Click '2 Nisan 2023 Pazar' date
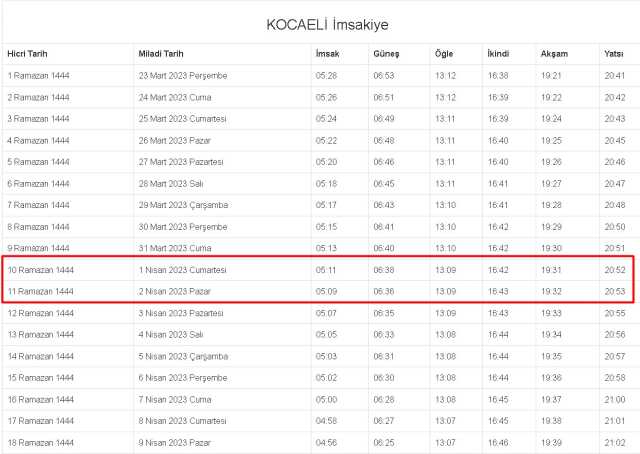The width and height of the screenshot is (640, 454). (x=174, y=292)
